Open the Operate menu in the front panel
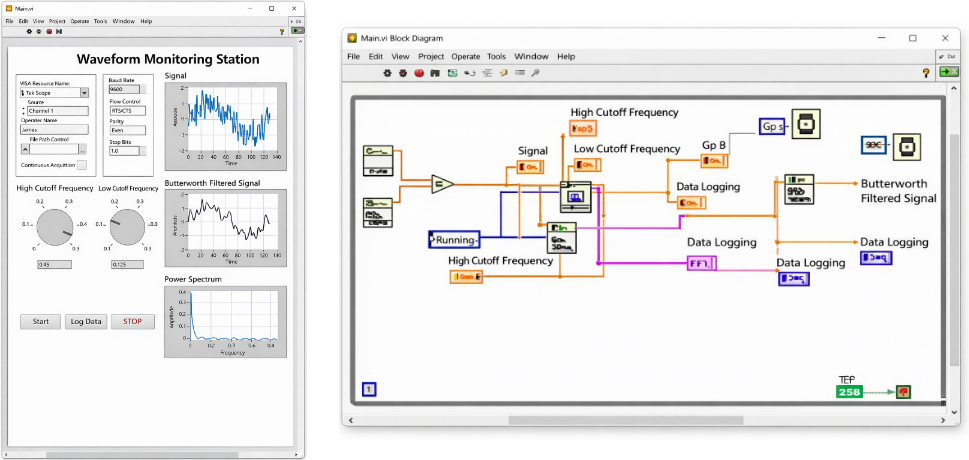The width and height of the screenshot is (969, 460). click(x=80, y=20)
